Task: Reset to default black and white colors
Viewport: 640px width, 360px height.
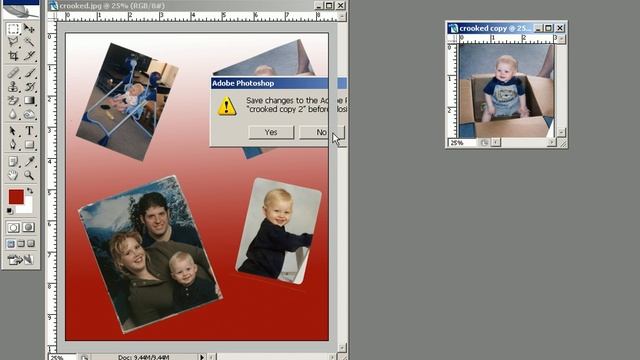Action: (10, 211)
